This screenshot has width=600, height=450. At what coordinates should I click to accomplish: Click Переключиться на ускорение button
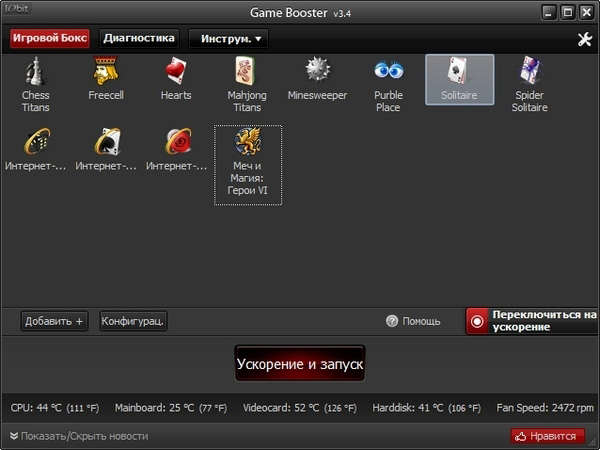[x=533, y=321]
